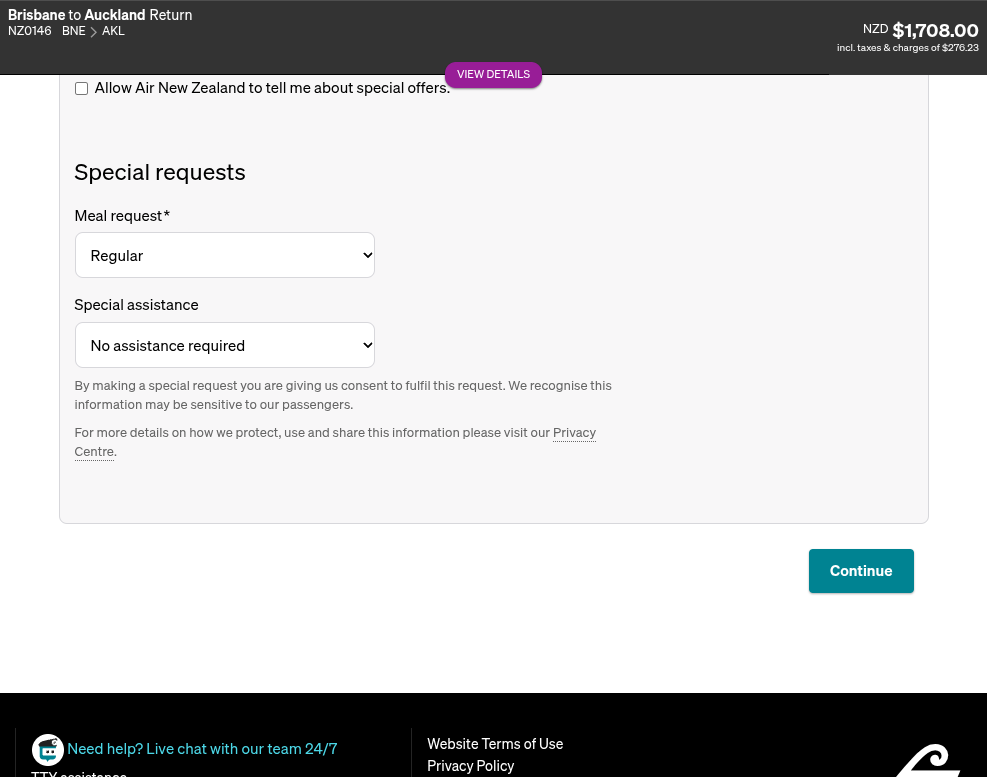Click the BNE to AKL arrow icon

(x=93, y=31)
